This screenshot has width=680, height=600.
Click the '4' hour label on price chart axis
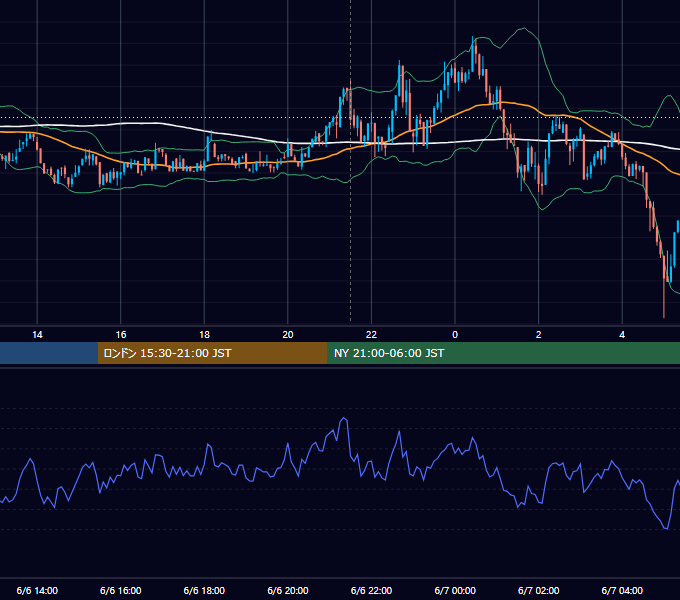point(622,335)
